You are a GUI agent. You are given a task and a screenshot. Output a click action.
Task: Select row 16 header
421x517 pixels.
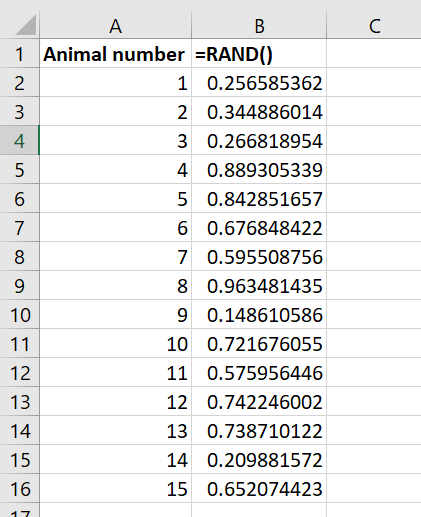click(19, 488)
